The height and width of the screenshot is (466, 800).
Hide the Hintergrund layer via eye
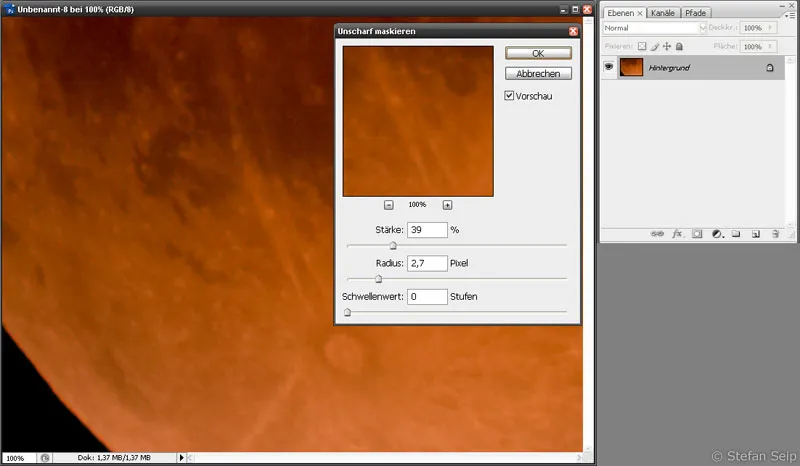[x=609, y=67]
